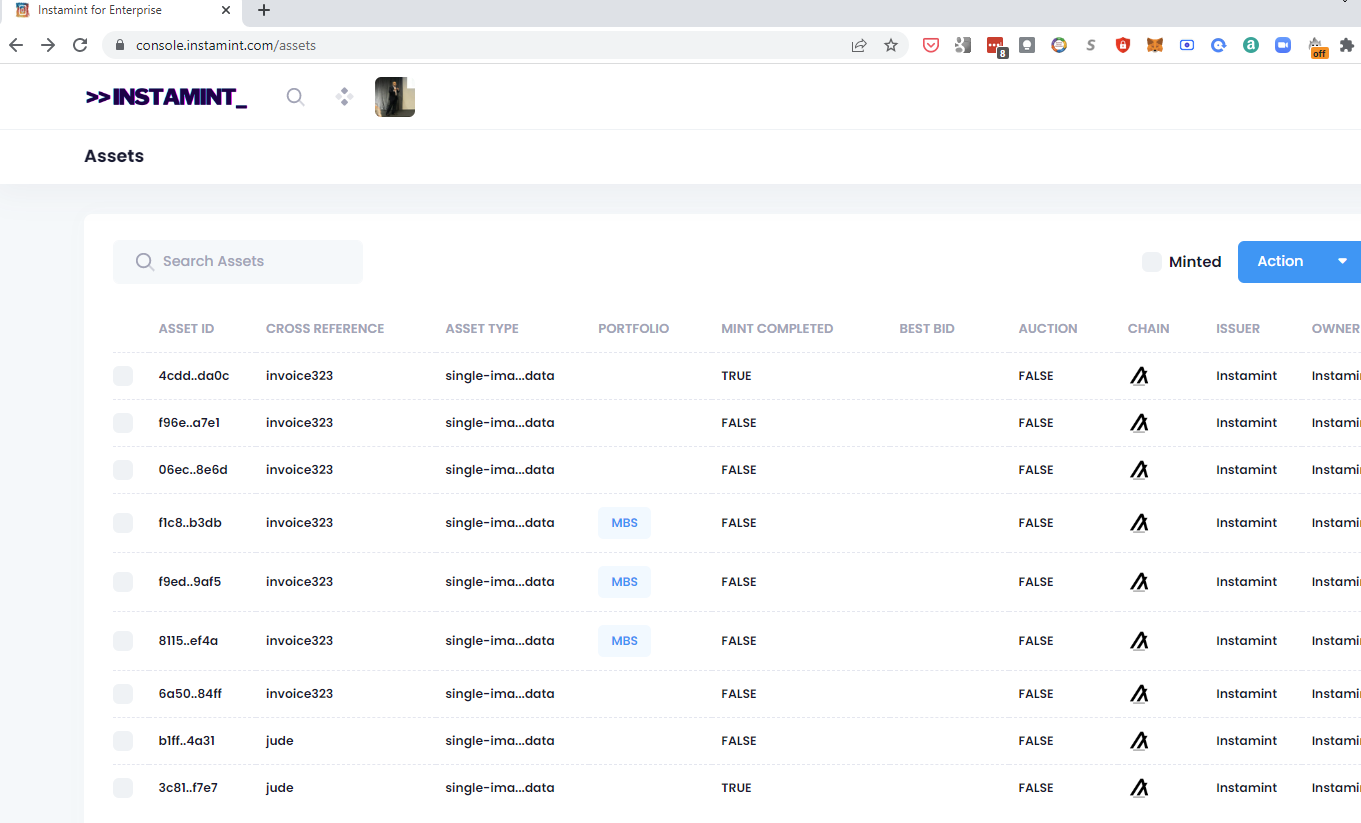Open asset ID 06ec..8e6d

click(x=193, y=470)
